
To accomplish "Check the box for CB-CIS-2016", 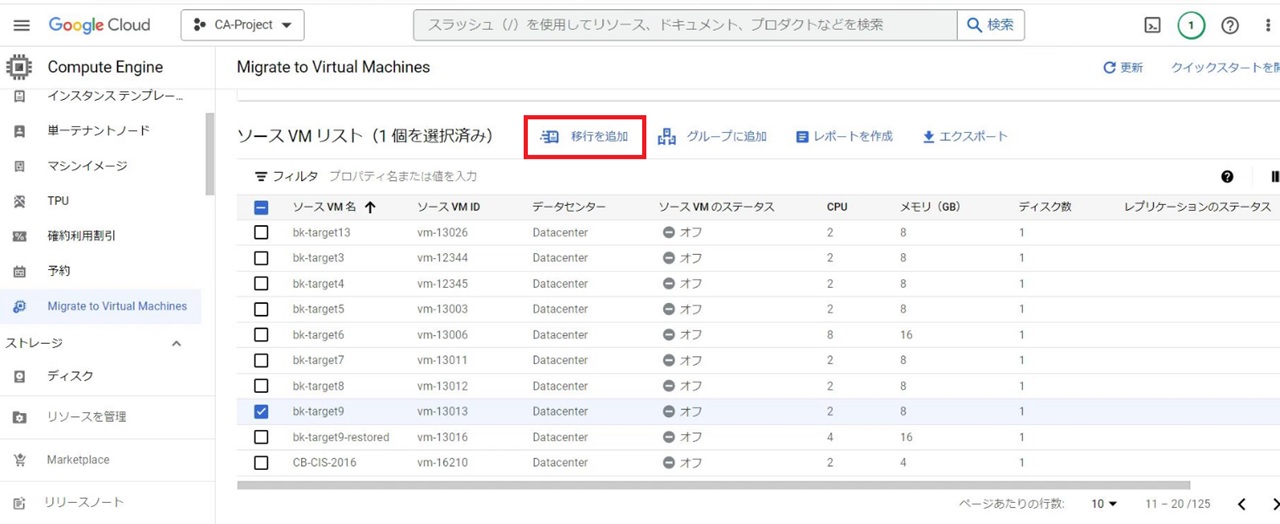I will pyautogui.click(x=261, y=463).
